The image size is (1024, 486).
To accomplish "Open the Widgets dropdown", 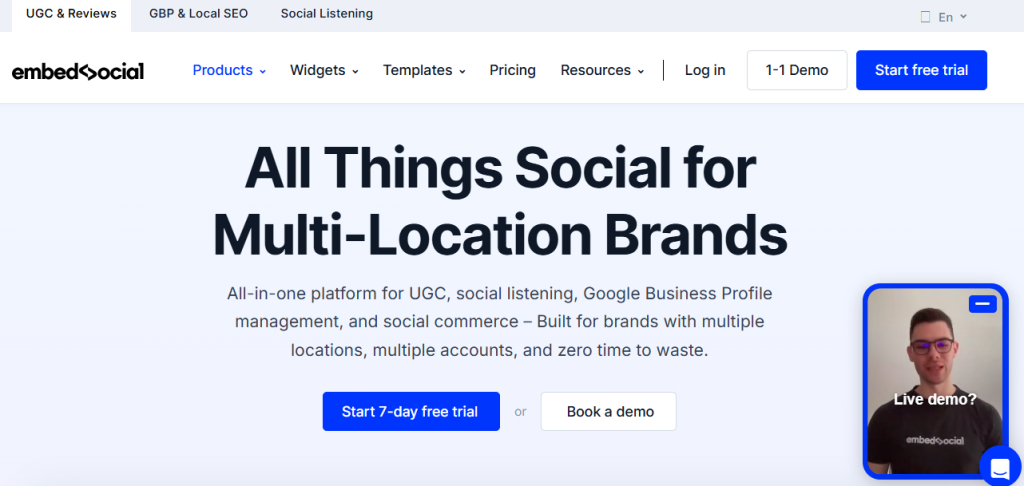I will click(x=324, y=70).
